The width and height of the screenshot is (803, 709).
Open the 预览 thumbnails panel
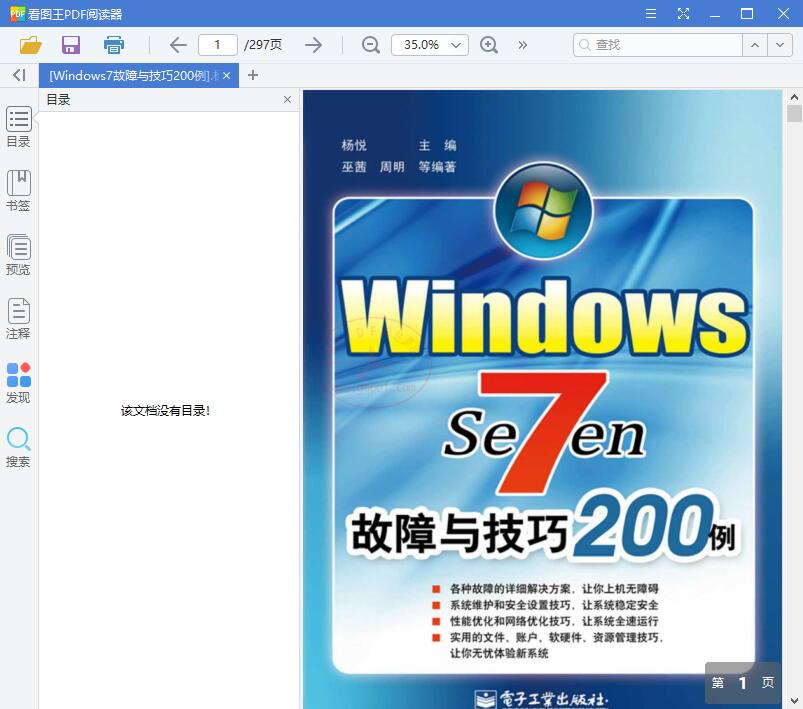click(18, 255)
